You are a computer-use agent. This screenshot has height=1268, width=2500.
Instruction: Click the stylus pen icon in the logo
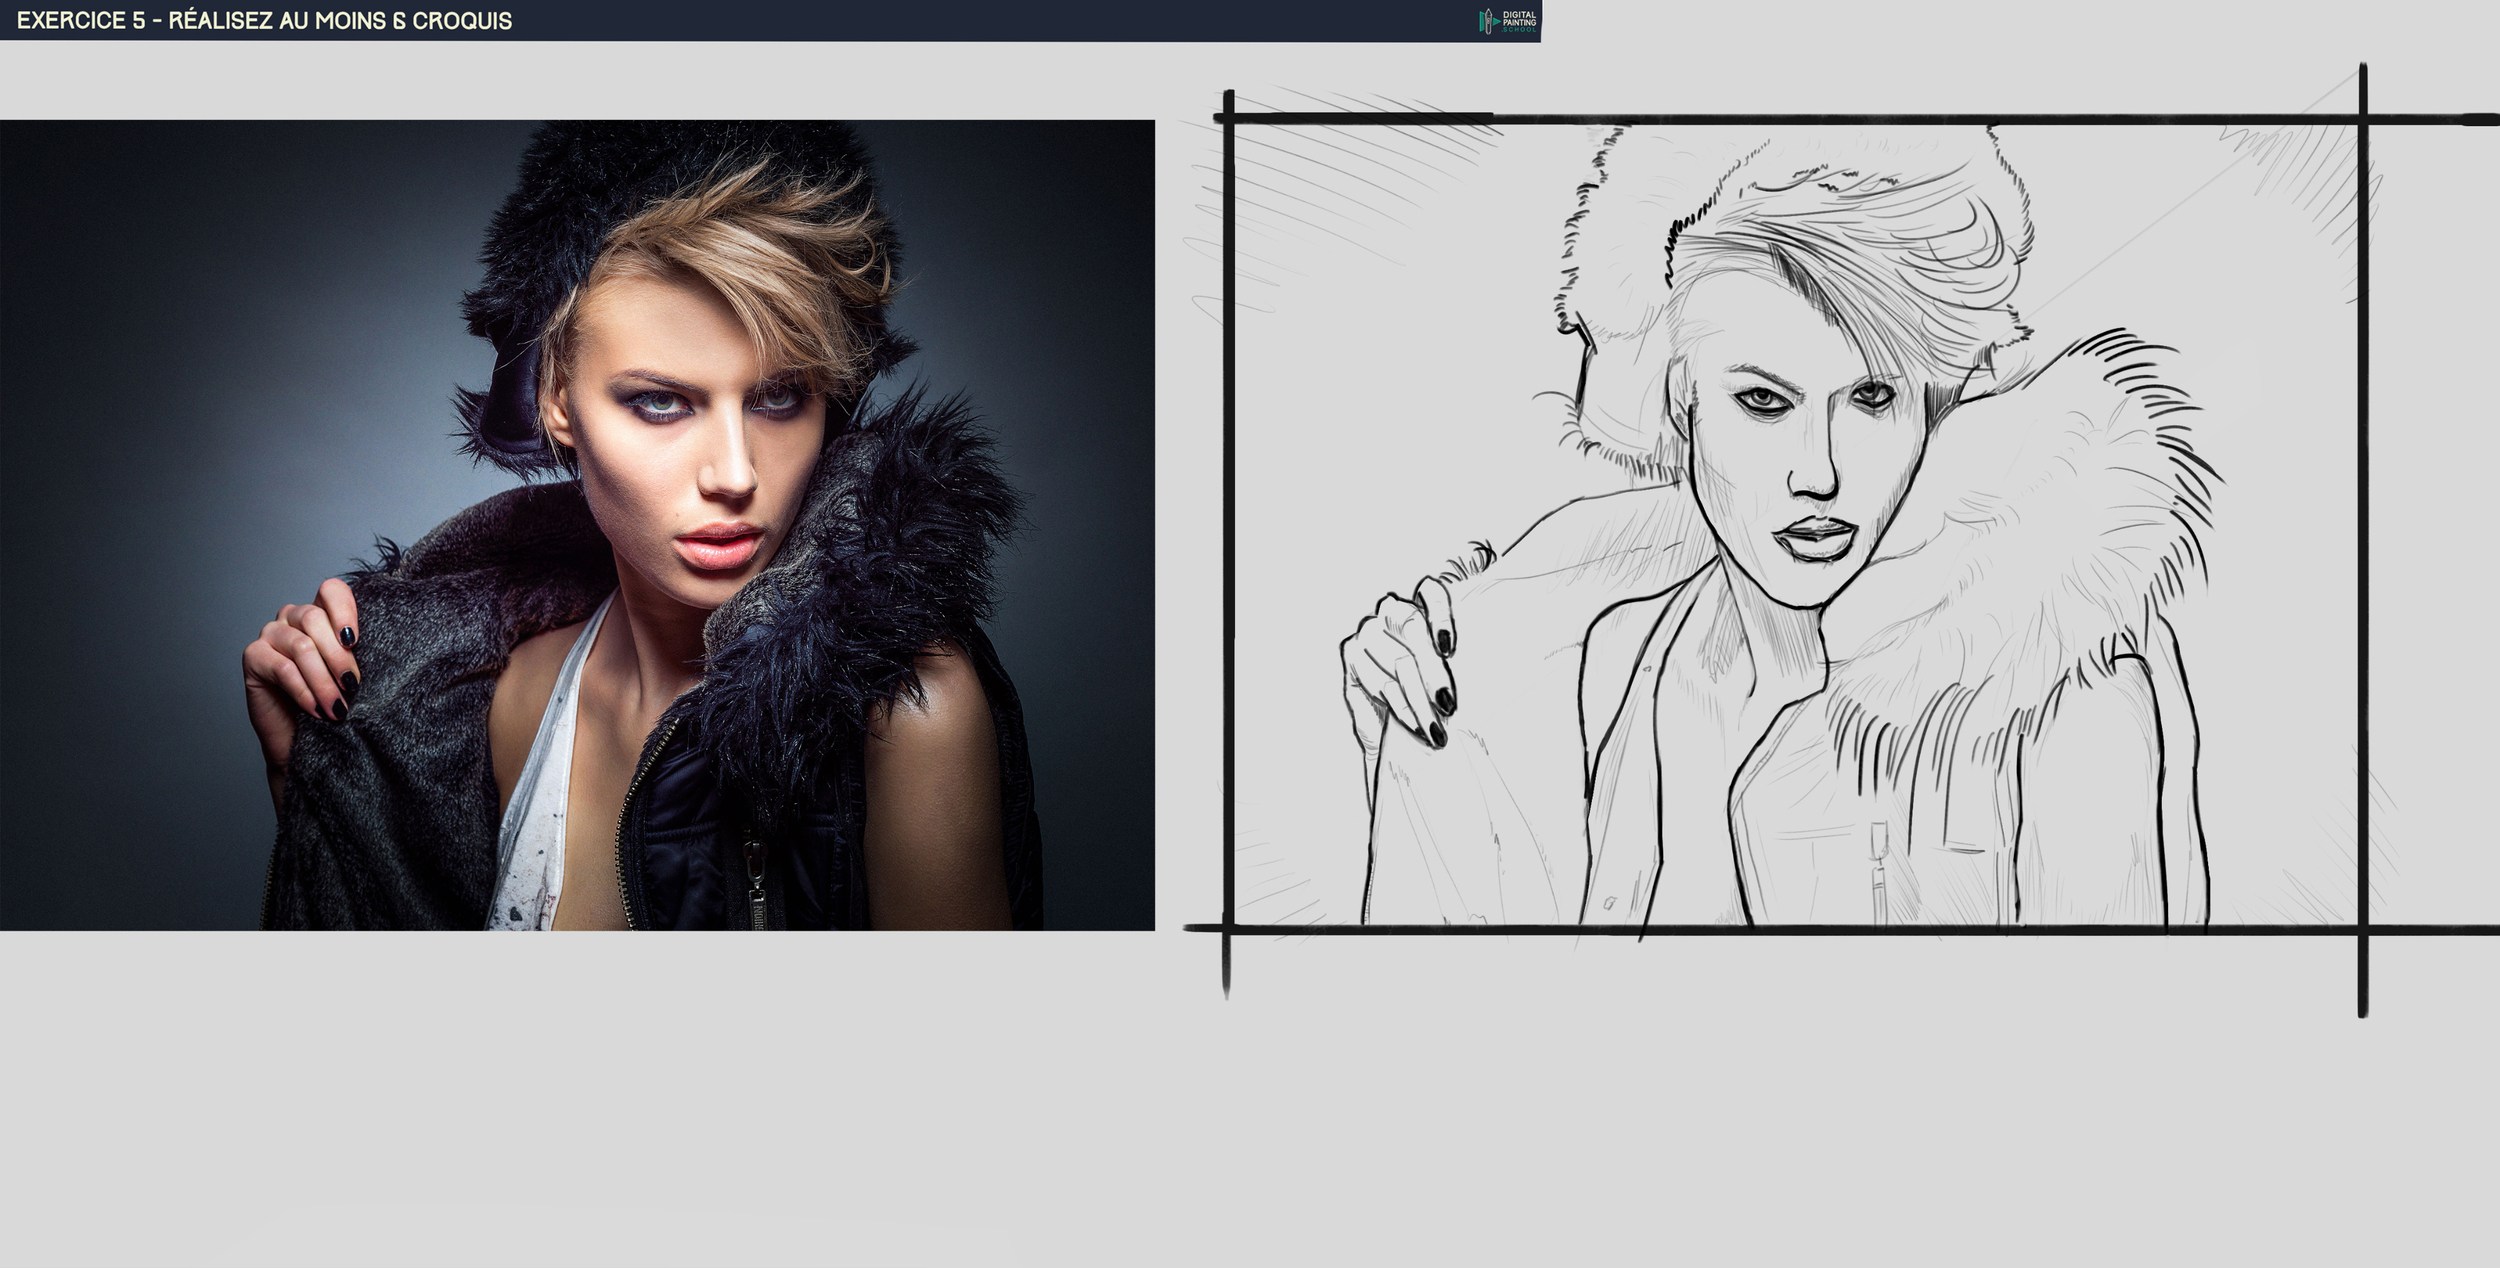coord(1487,21)
